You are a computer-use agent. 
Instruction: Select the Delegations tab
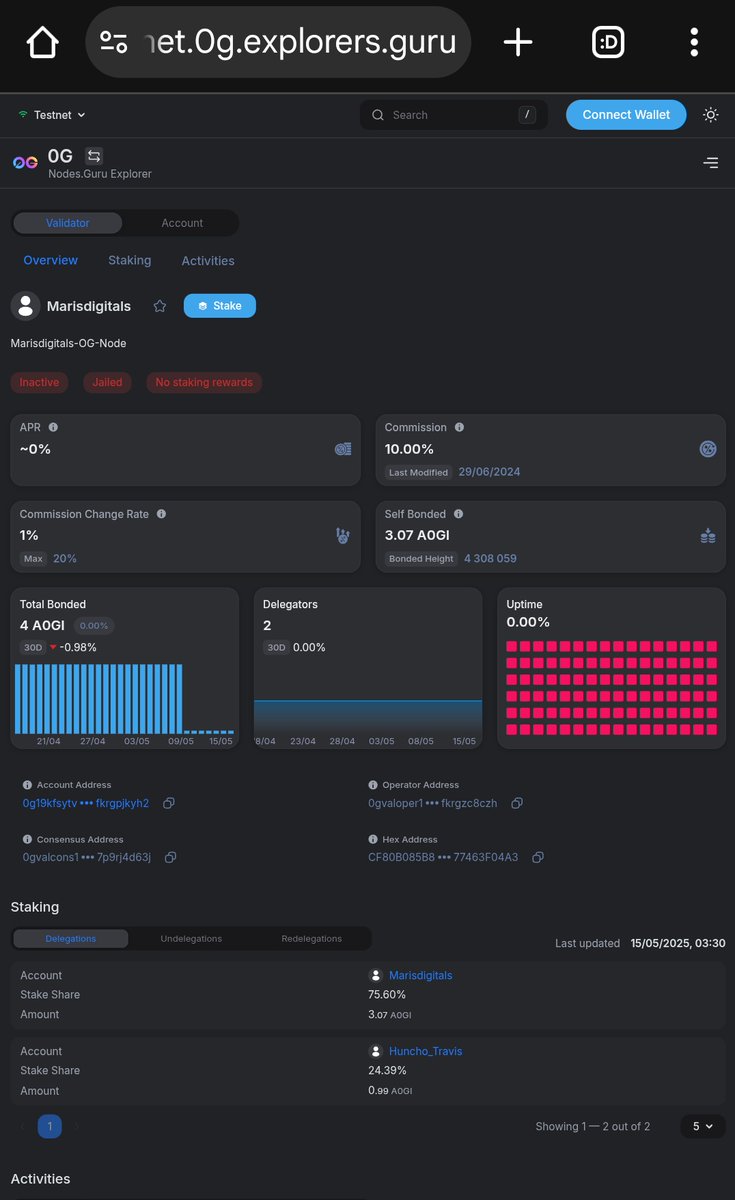pos(71,938)
